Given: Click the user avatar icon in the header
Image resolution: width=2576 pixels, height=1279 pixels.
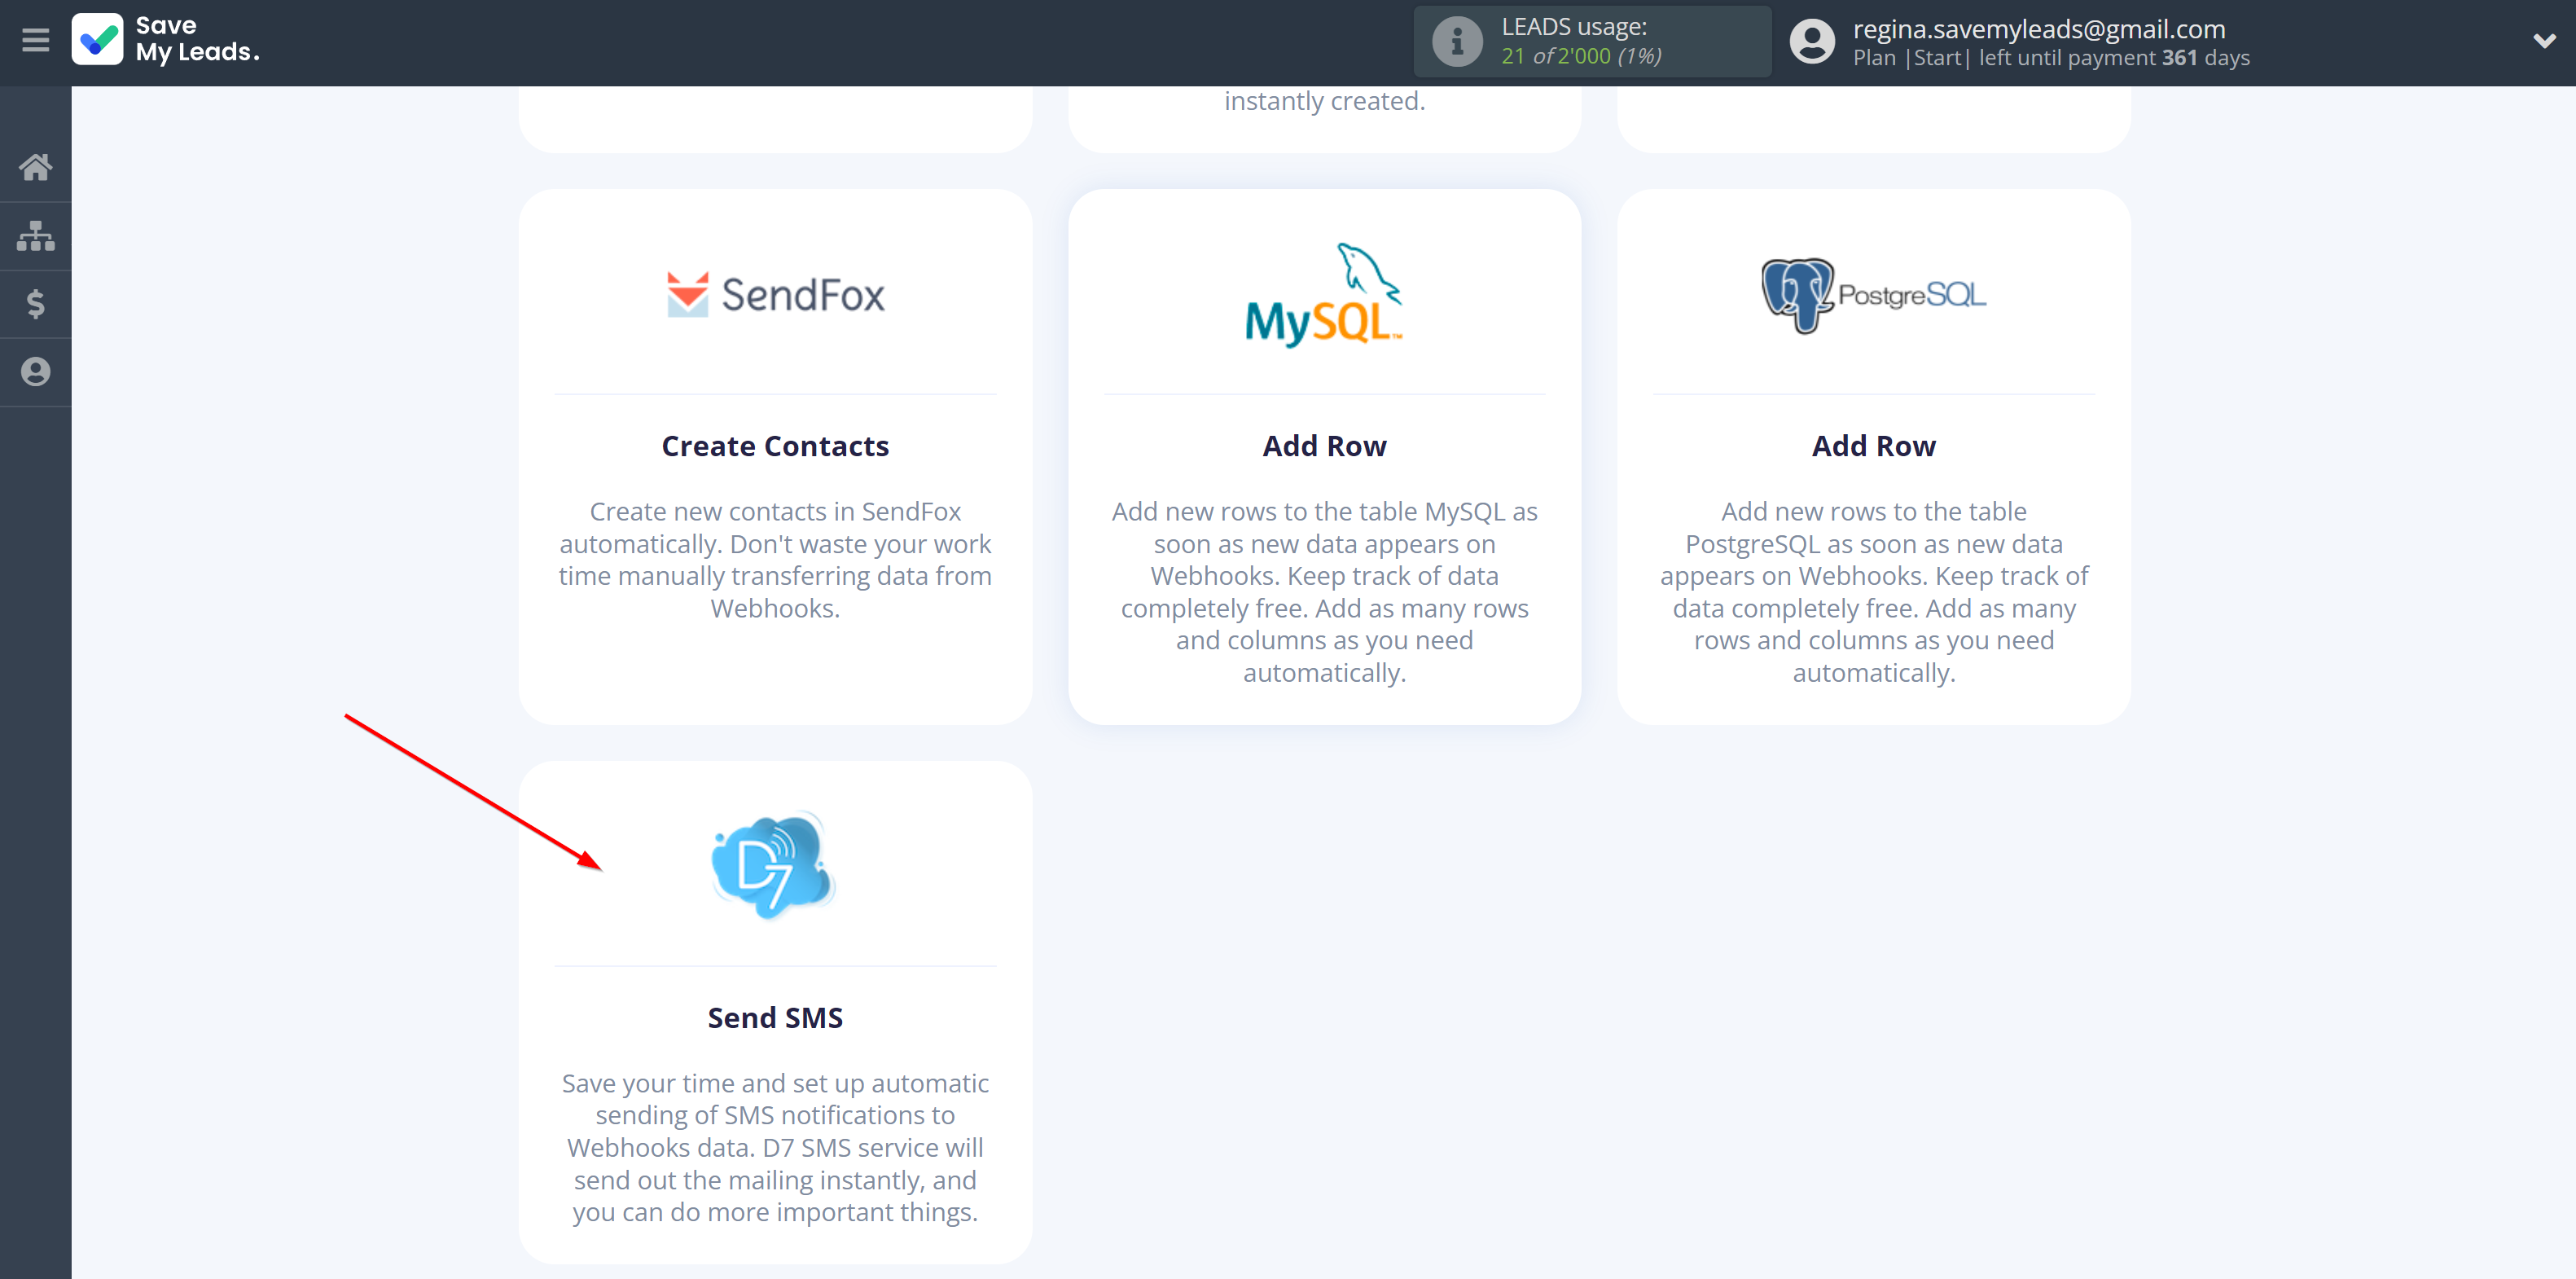Looking at the screenshot, I should (x=1812, y=41).
